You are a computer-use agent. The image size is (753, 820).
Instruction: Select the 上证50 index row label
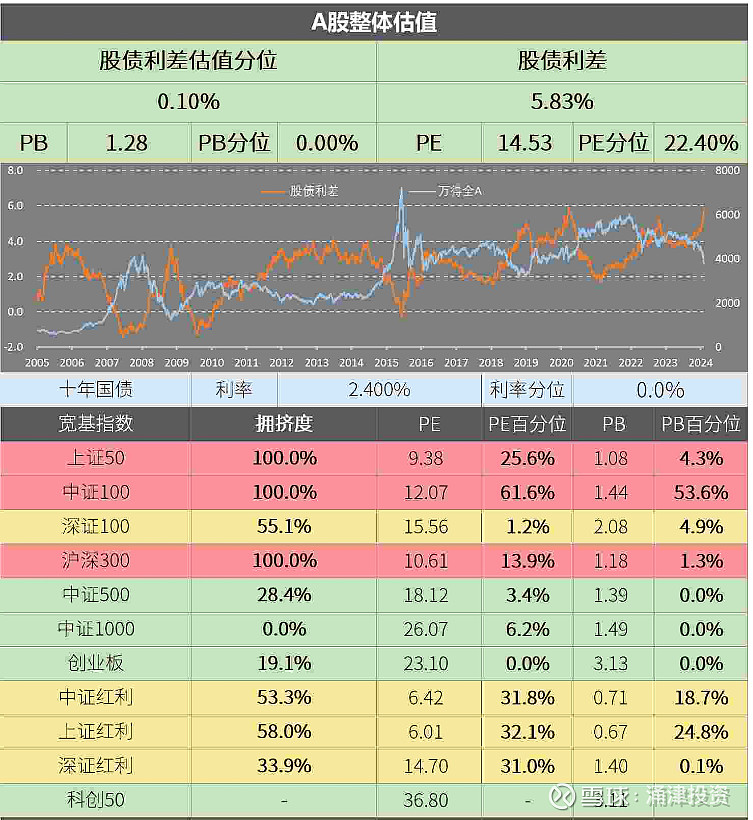(x=95, y=458)
